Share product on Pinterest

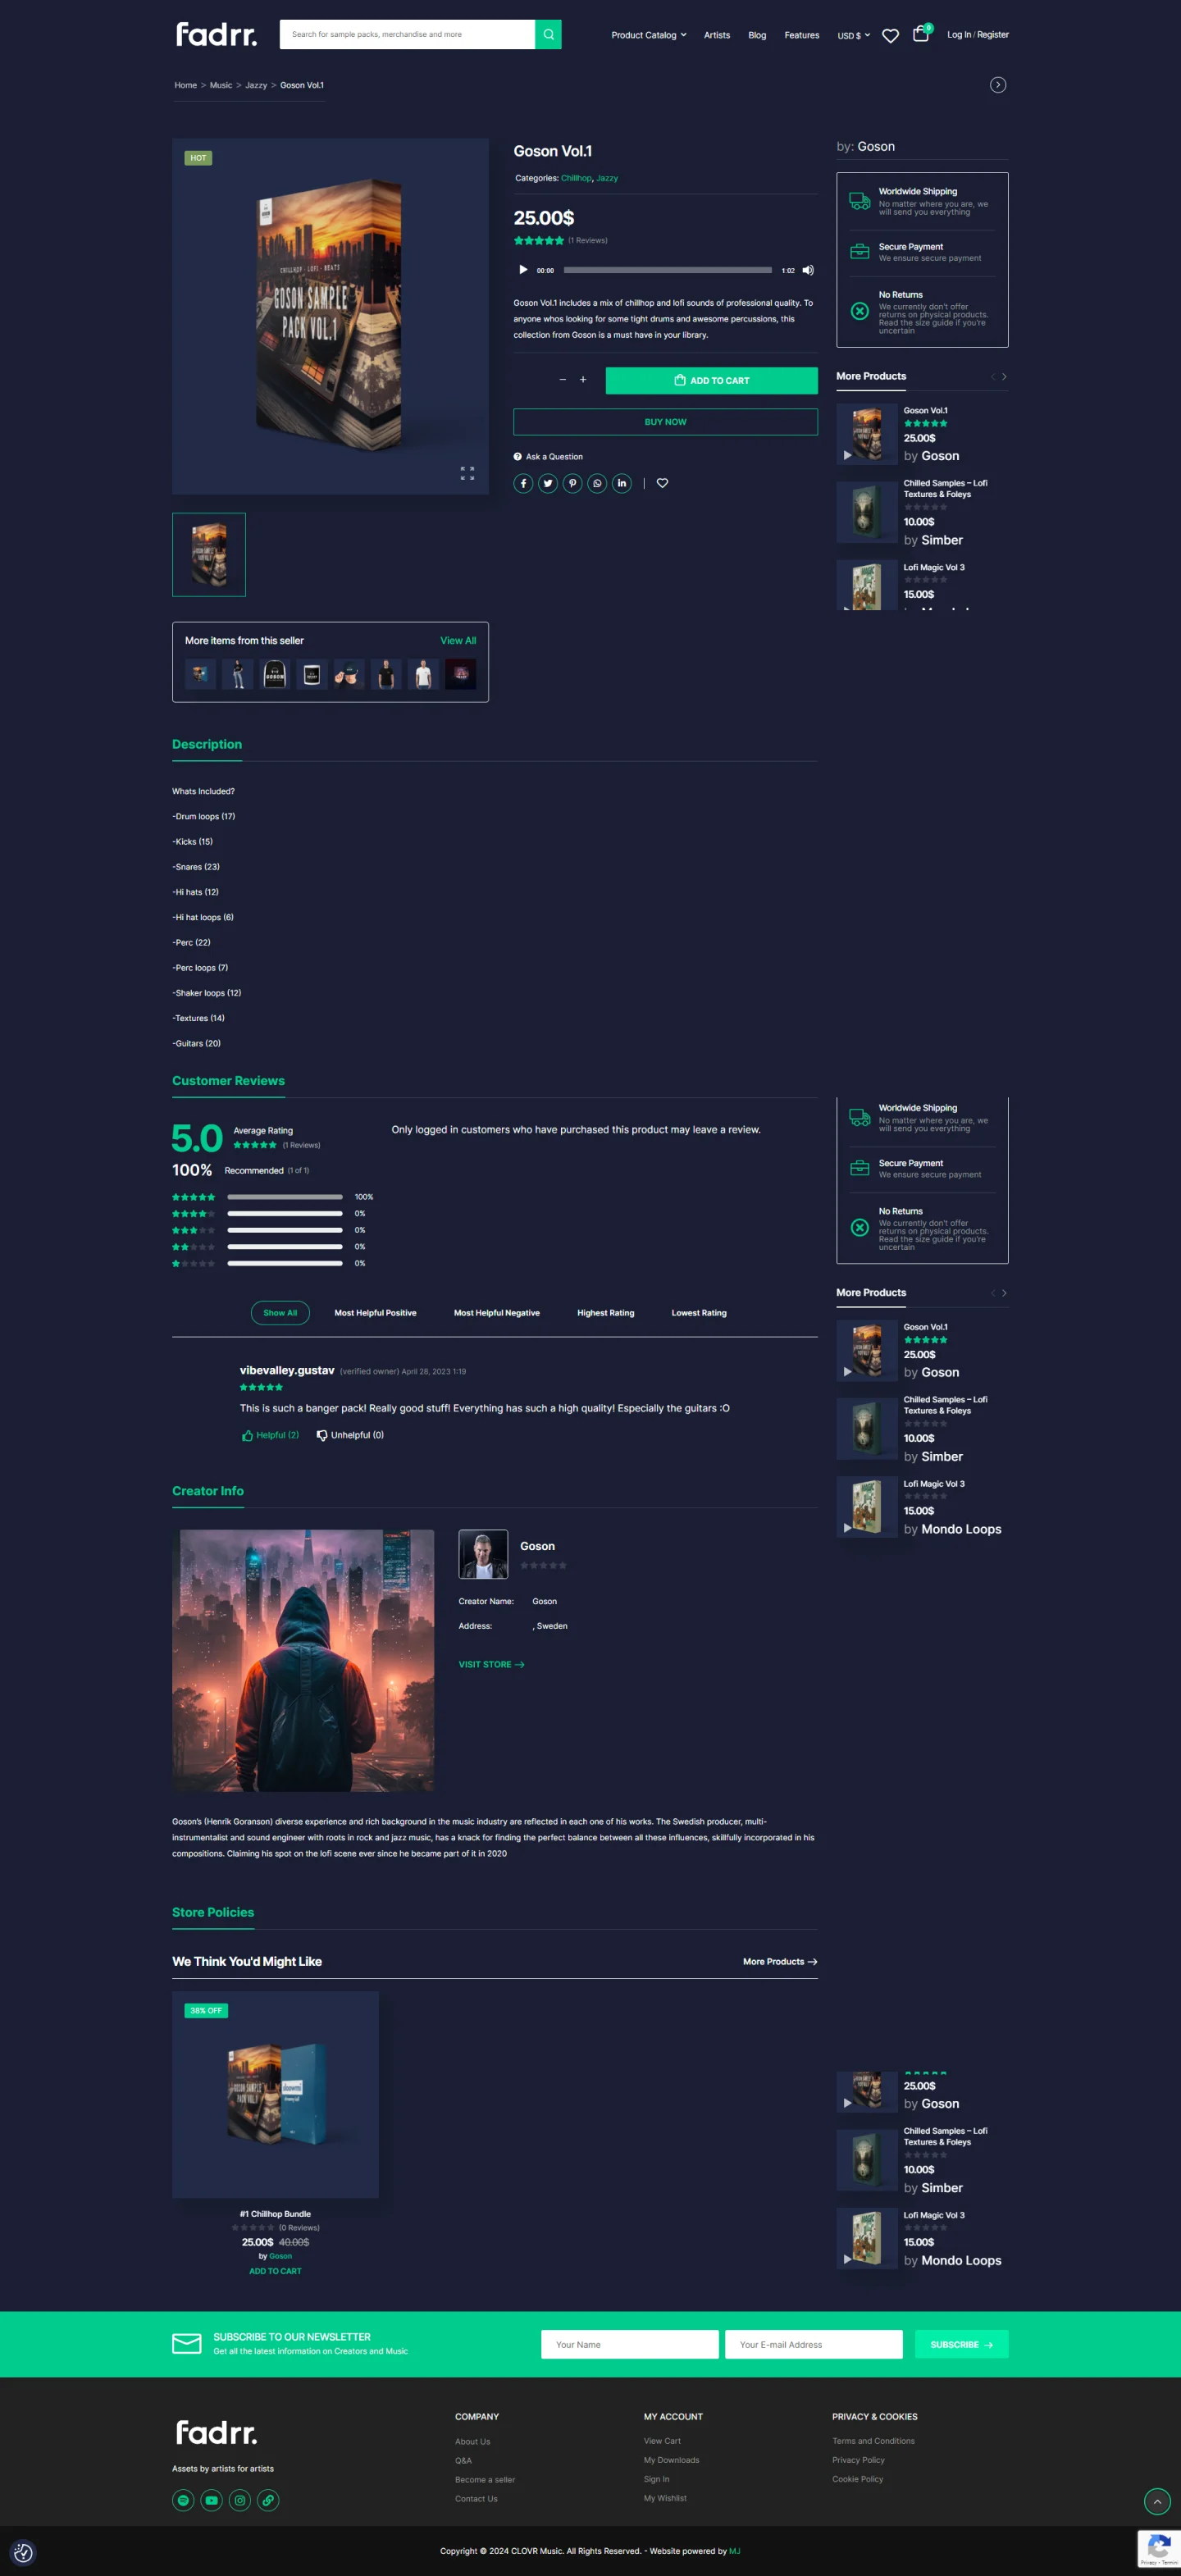tap(572, 484)
